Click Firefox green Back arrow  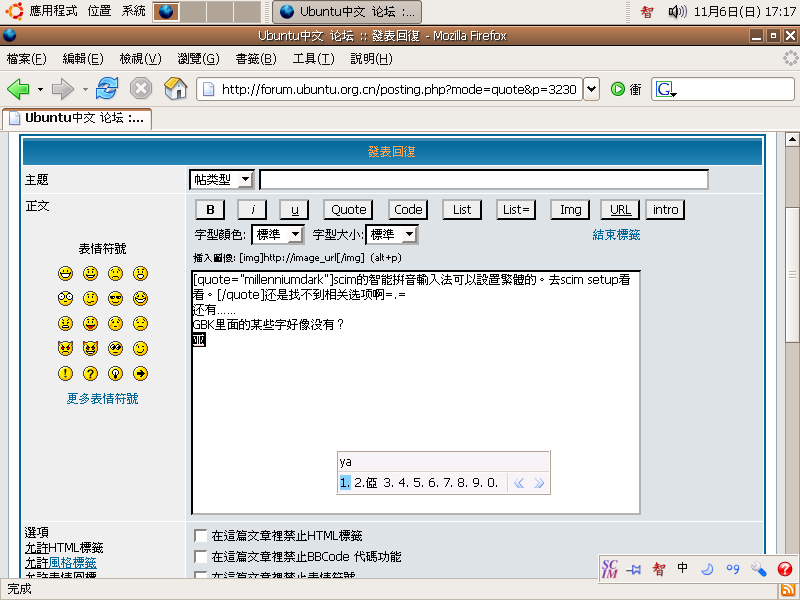click(18, 89)
